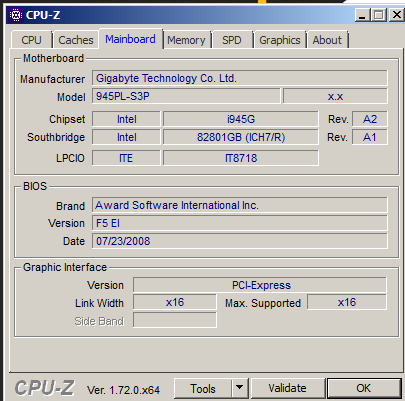Viewport: 405px width, 401px height.
Task: Click the Tools button
Action: pyautogui.click(x=203, y=388)
